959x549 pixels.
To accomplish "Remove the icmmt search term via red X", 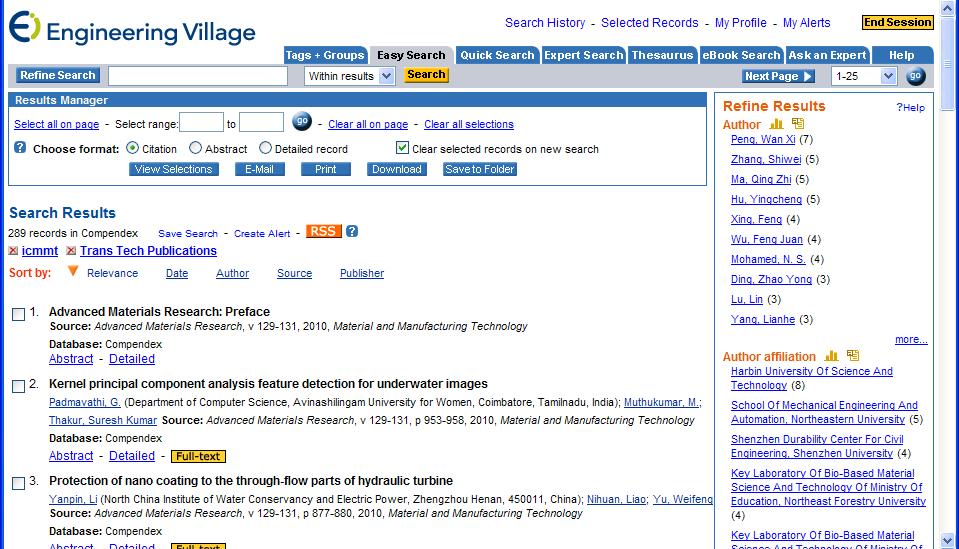I will [x=13, y=251].
